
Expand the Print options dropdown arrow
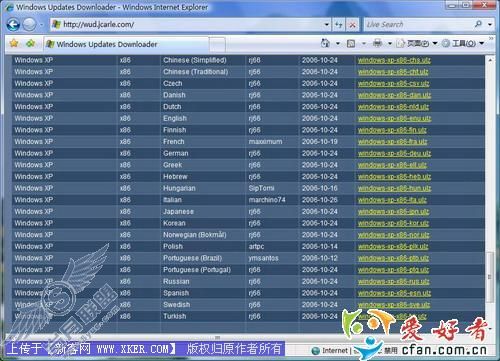click(x=389, y=44)
